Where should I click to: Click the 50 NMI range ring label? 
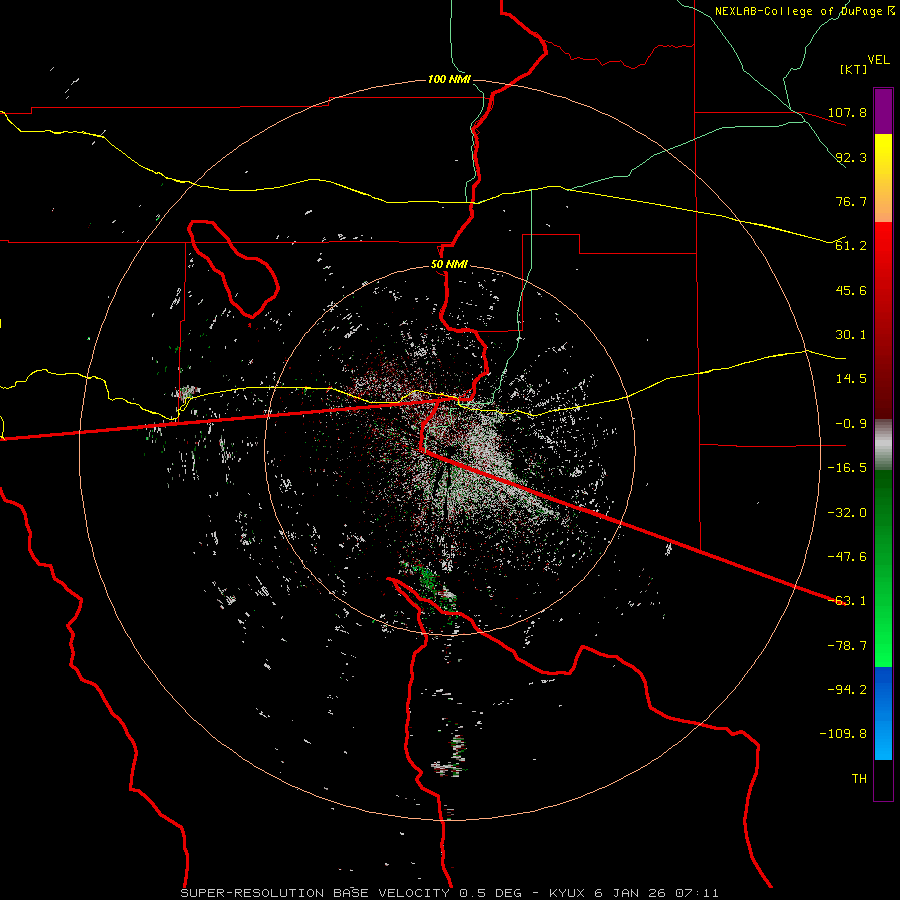tap(449, 265)
